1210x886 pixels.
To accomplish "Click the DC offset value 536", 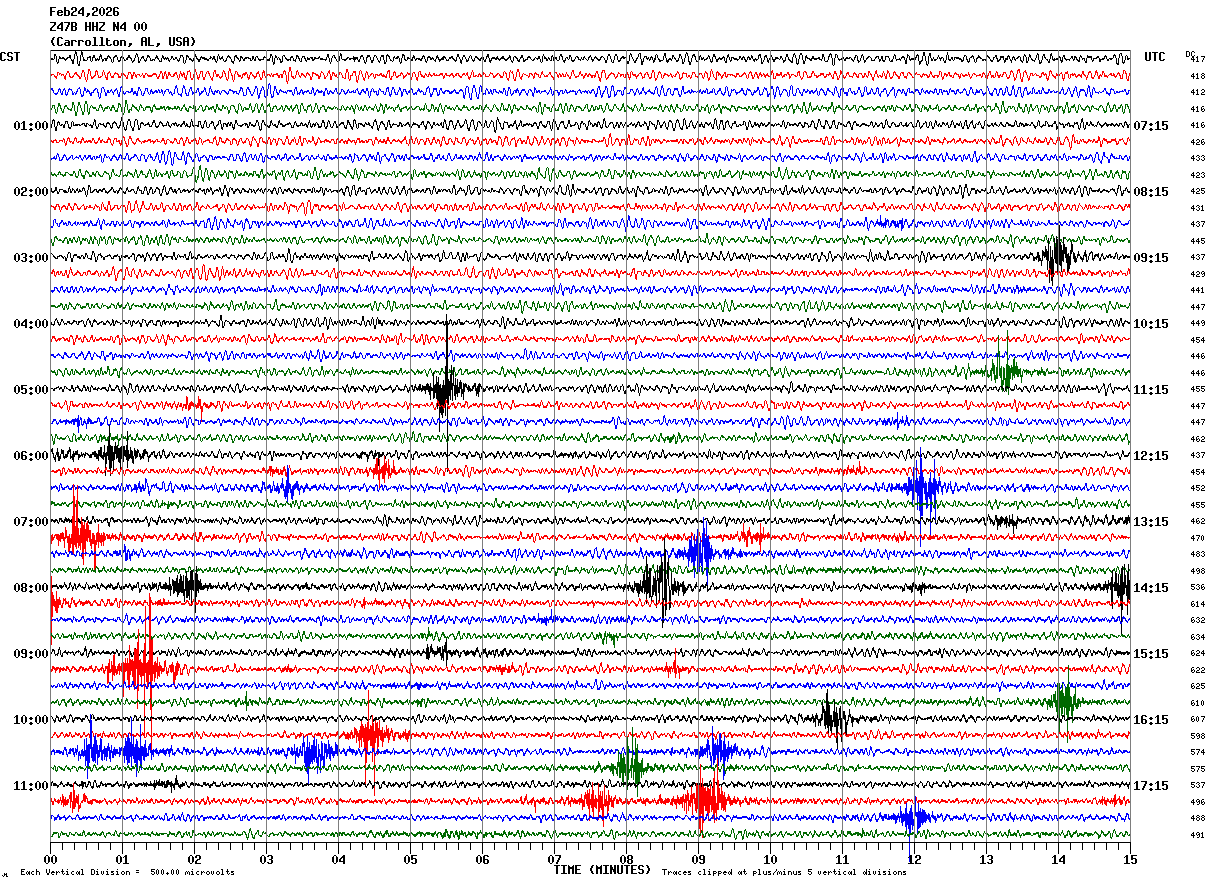I will coord(1197,588).
